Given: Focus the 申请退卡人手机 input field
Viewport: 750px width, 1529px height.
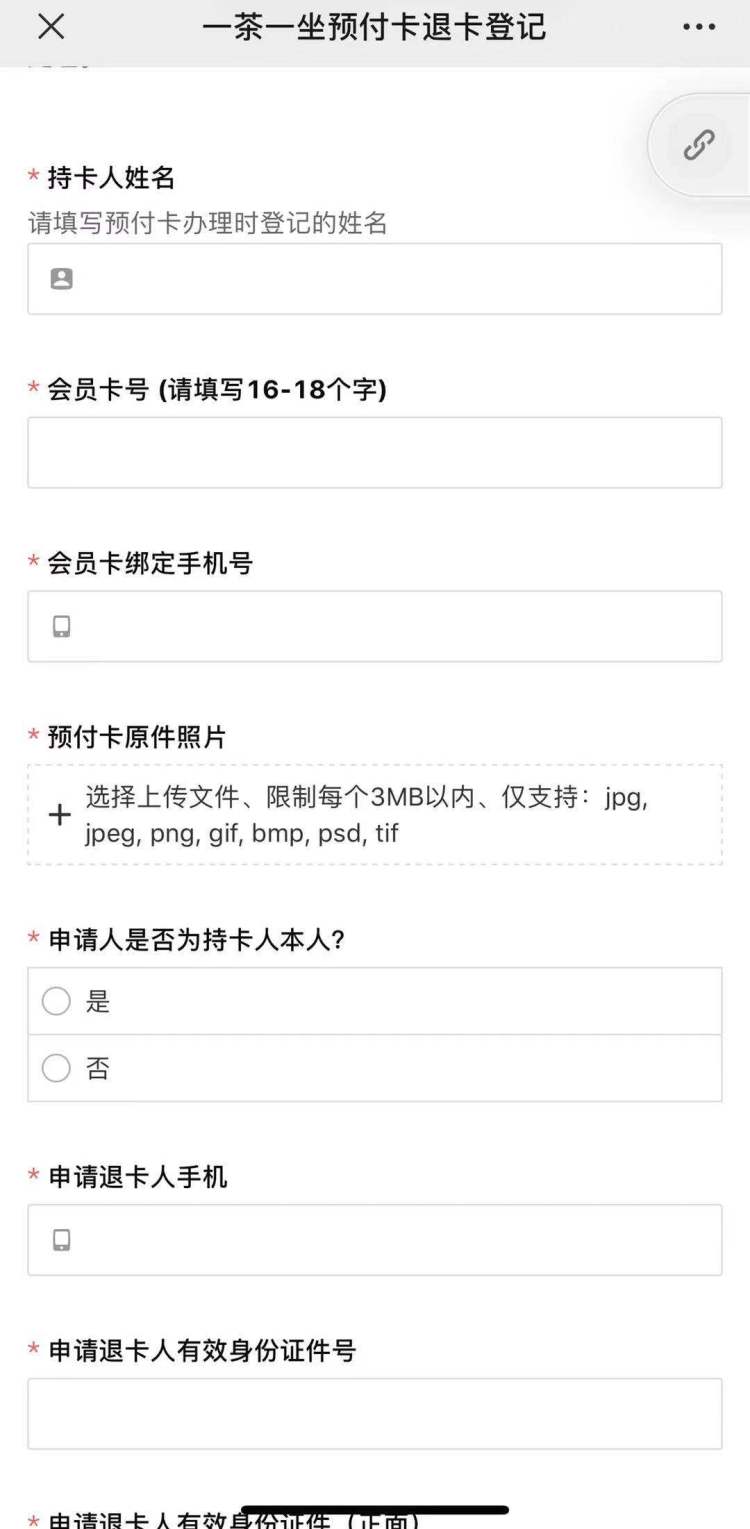Looking at the screenshot, I should point(390,1241).
